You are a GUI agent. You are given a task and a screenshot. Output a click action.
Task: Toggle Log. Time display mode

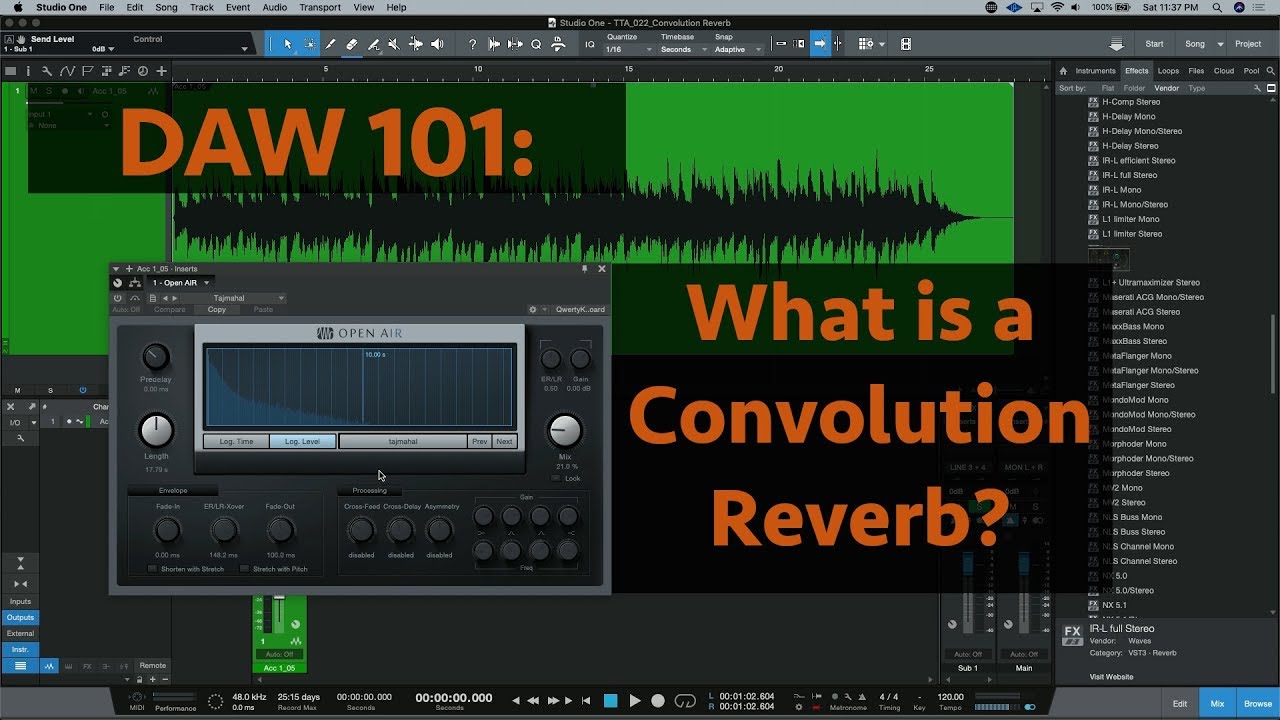236,441
